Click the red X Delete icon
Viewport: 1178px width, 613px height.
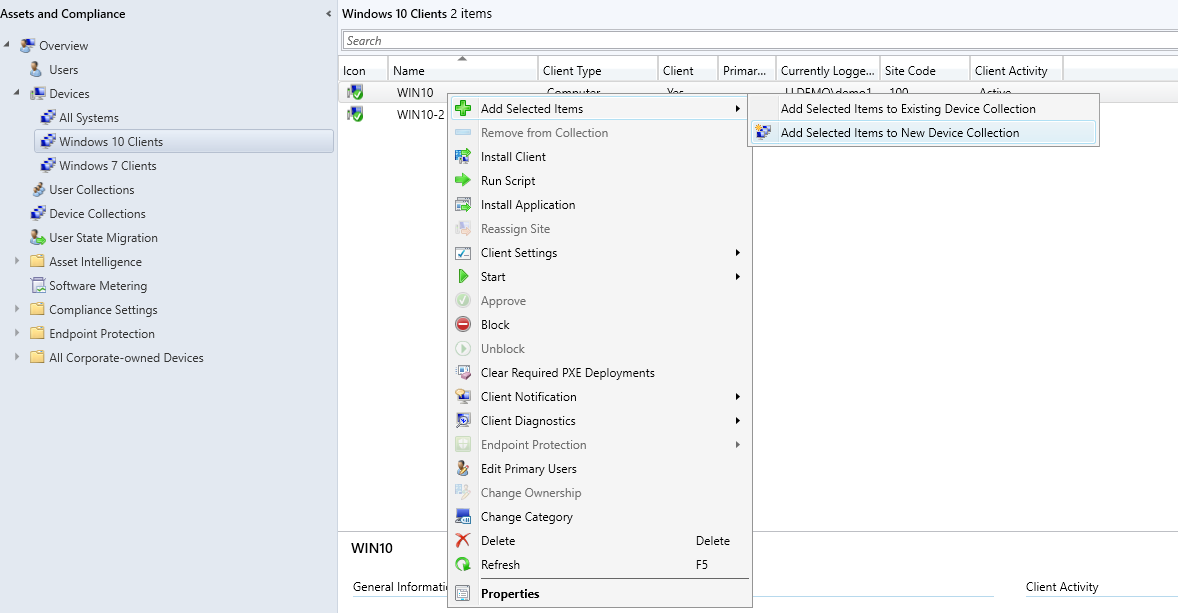pos(463,541)
